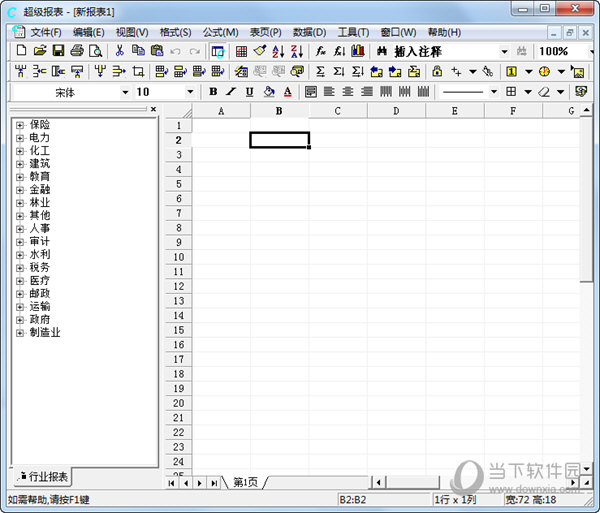Click the align left icon
Viewport: 600px width, 513px height.
point(329,91)
